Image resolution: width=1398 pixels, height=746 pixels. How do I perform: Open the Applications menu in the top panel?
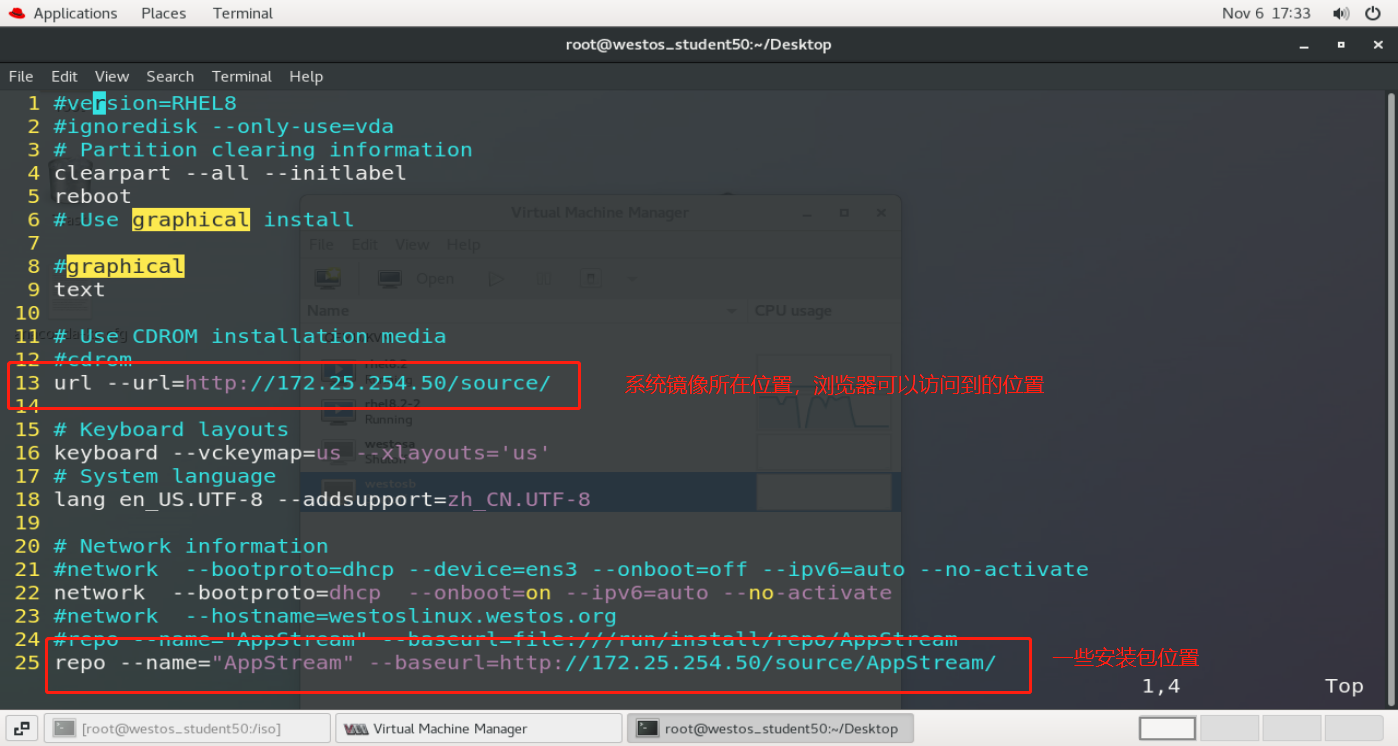63,13
